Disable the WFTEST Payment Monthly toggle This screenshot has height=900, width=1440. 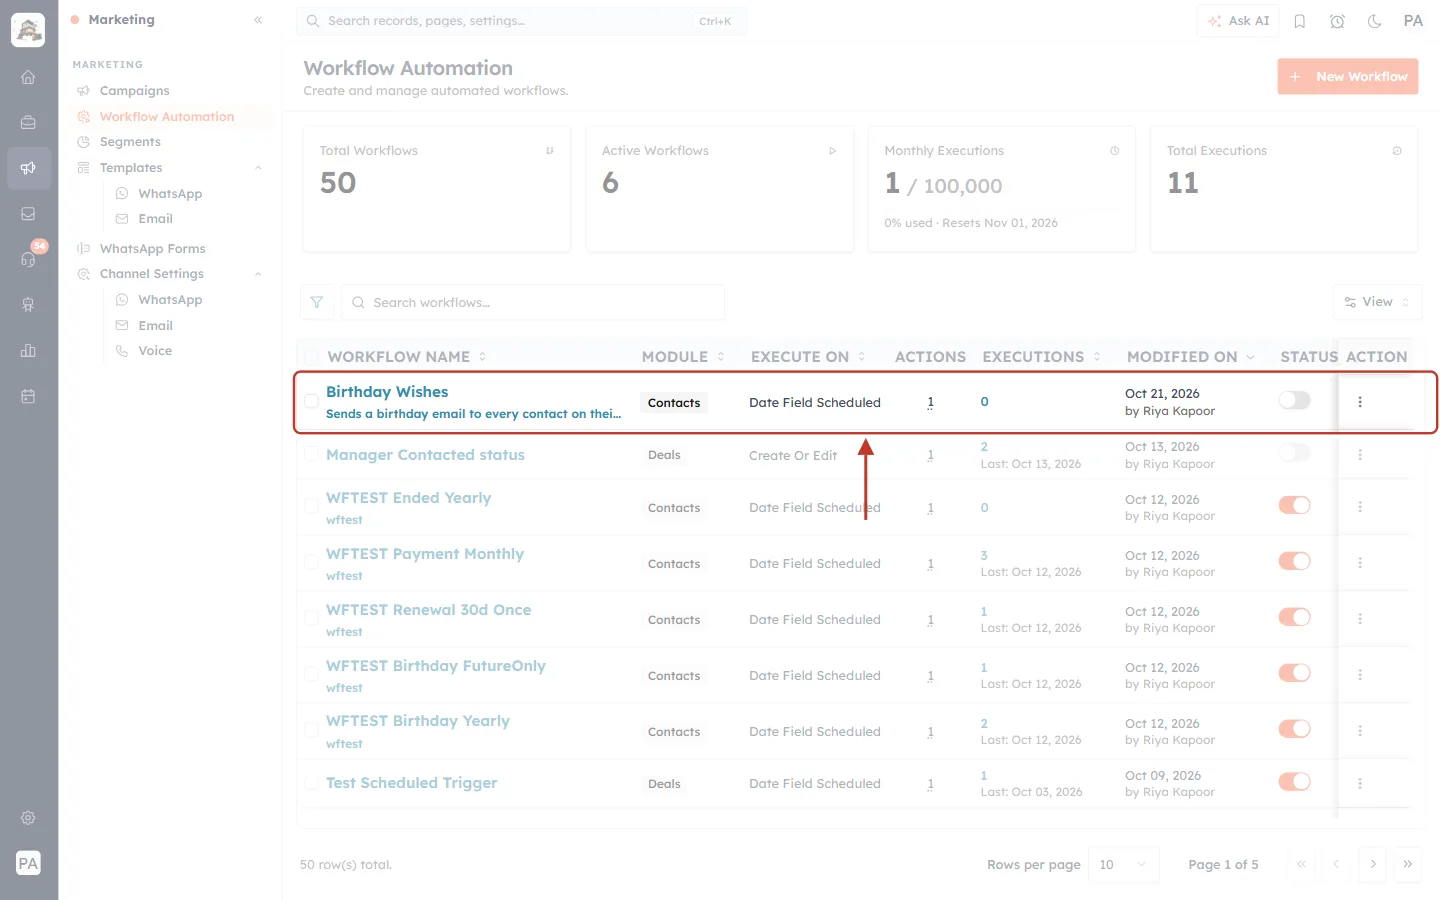tap(1294, 561)
